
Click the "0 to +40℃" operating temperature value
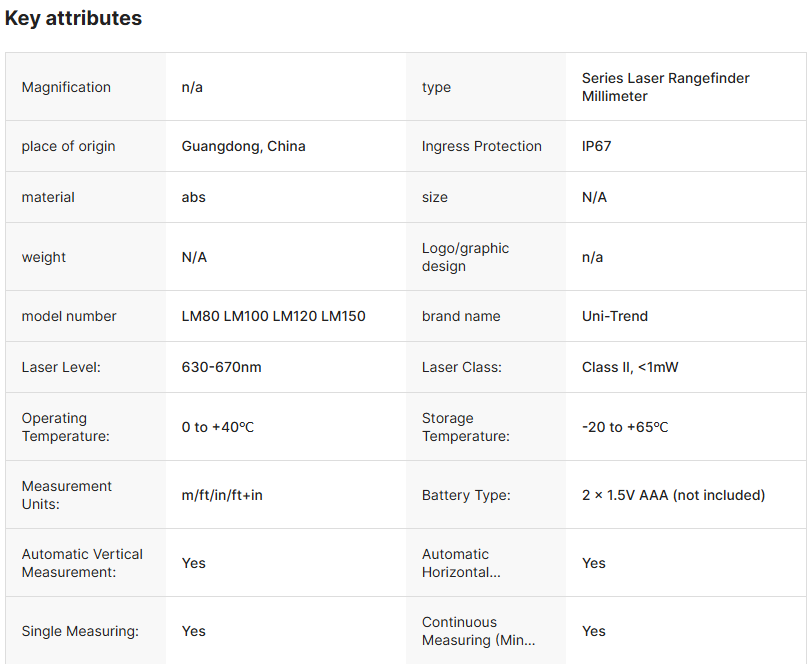[217, 427]
